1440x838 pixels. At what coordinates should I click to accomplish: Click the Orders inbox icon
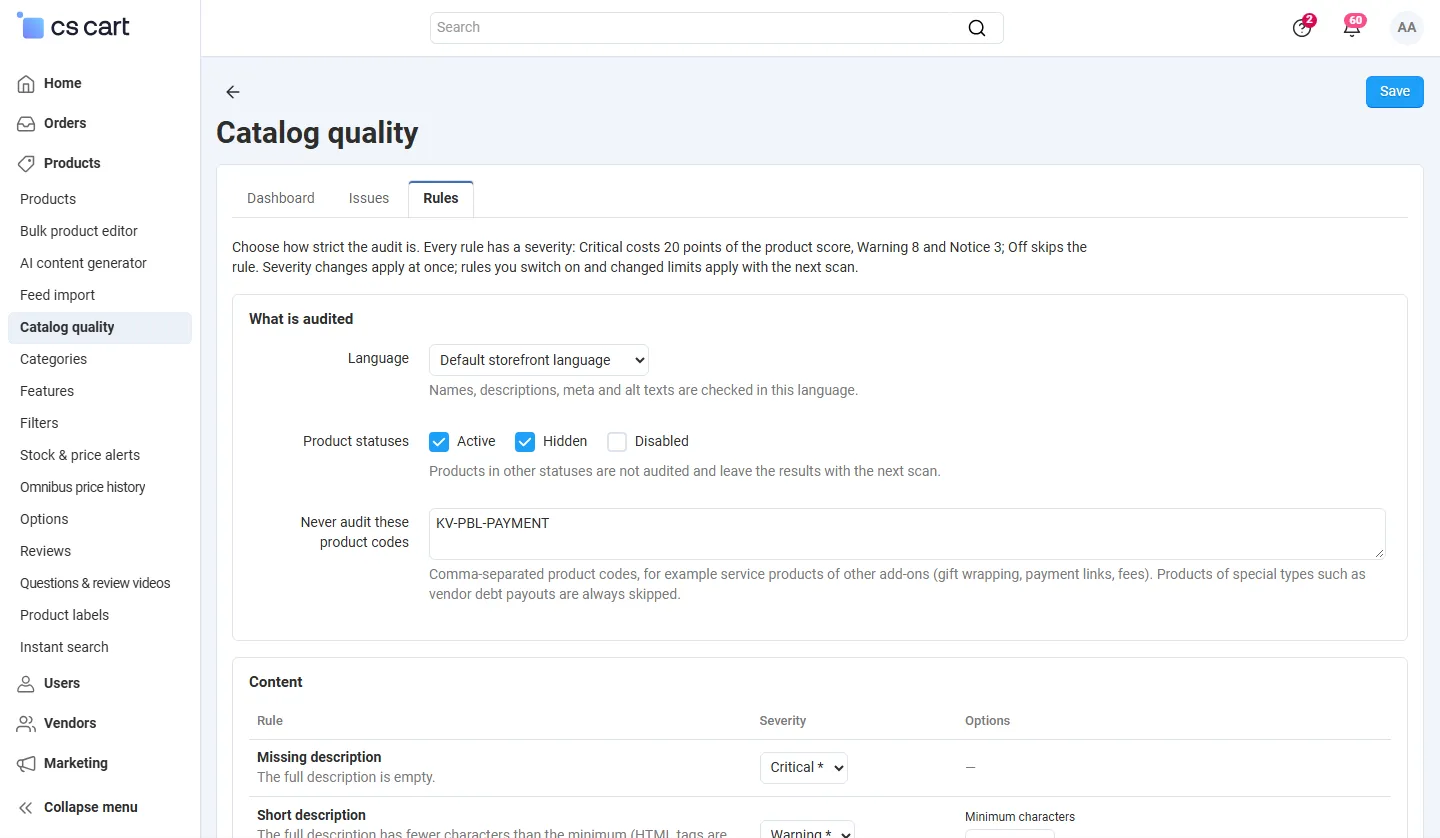coord(27,123)
